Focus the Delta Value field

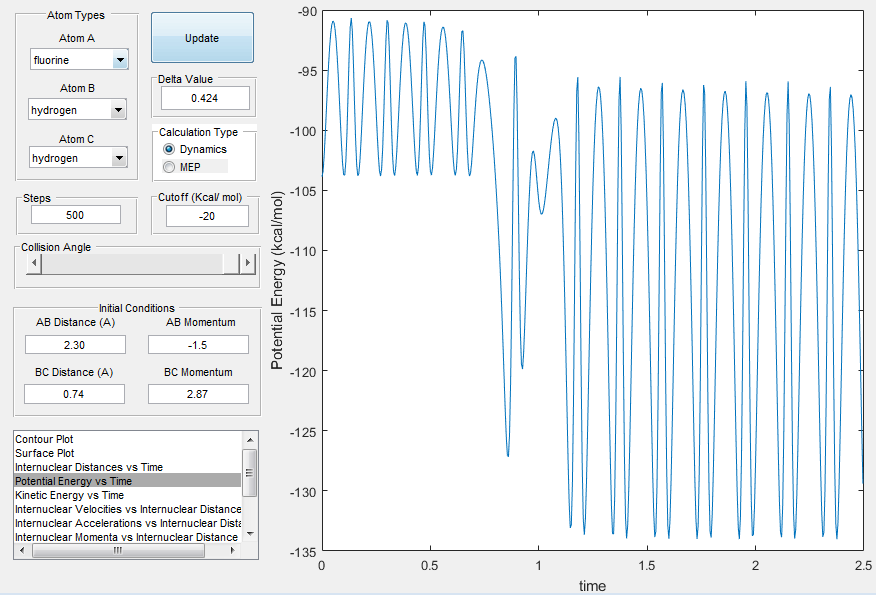(205, 98)
